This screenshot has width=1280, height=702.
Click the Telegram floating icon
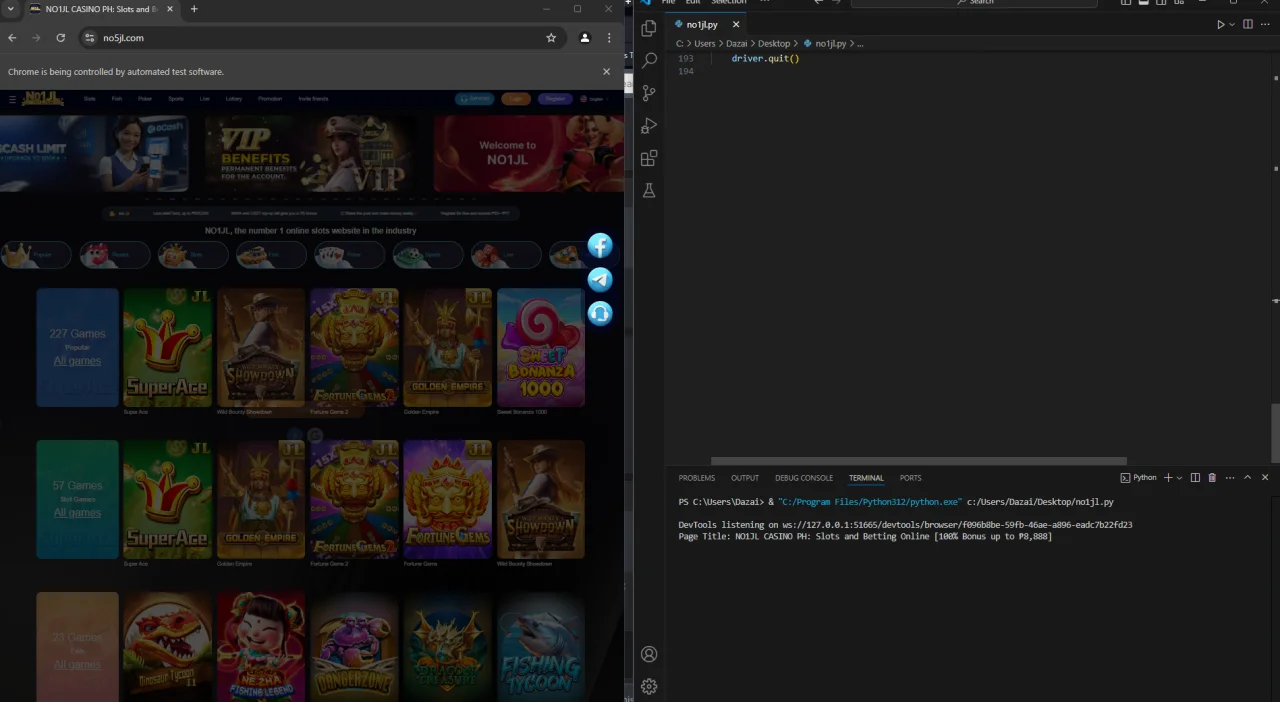click(600, 279)
